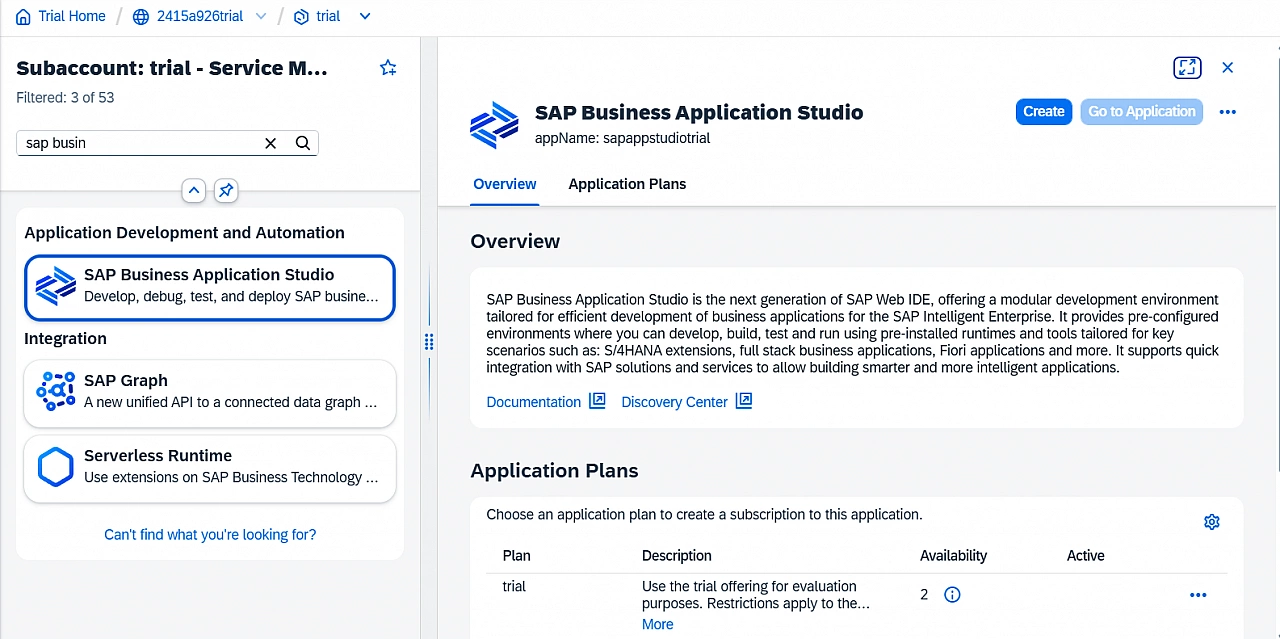Expand the trial subaccount breadcrumb dropdown
Image resolution: width=1280 pixels, height=639 pixels.
pyautogui.click(x=364, y=16)
